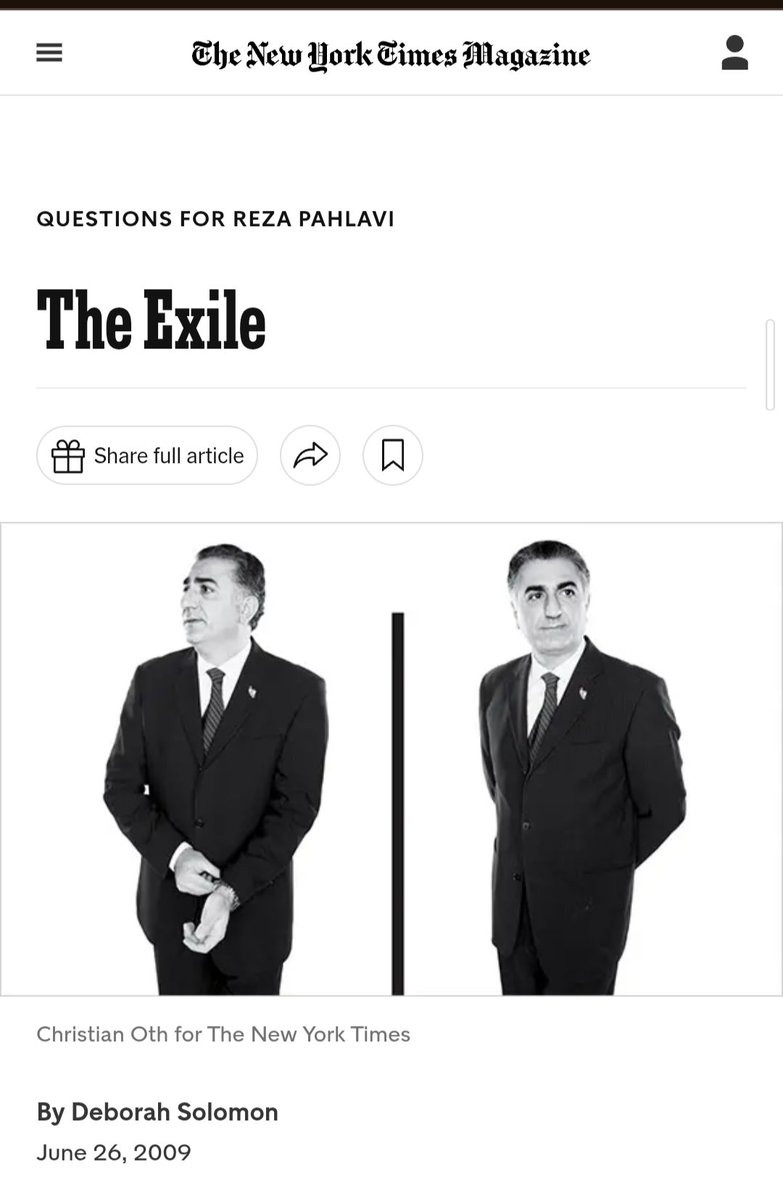Click the Christian Oth photographer name
Image resolution: width=783 pixels, height=1200 pixels.
[x=103, y=1034]
